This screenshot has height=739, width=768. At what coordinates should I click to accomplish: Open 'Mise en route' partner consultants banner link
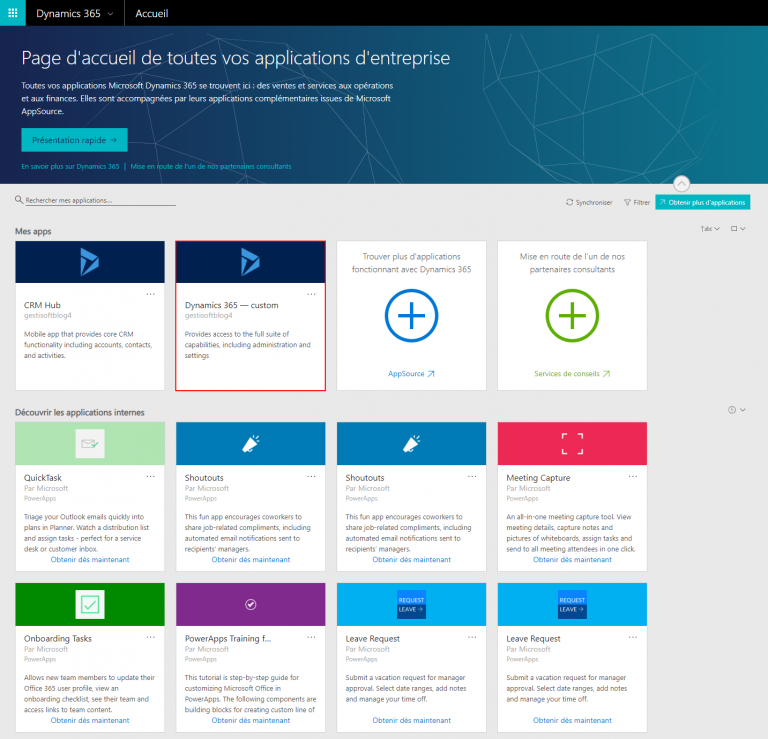coord(211,167)
